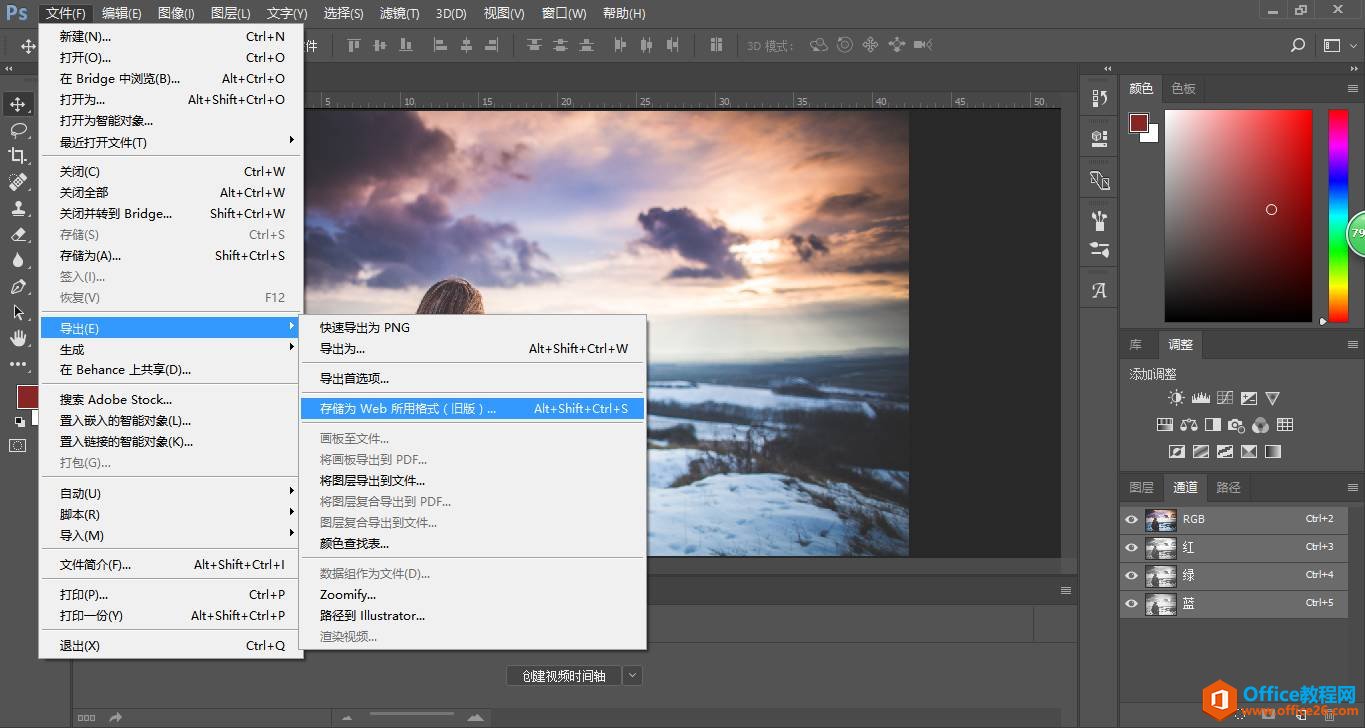This screenshot has height=728, width=1365.
Task: Toggle the 蓝 channel eye icon
Action: pos(1131,604)
